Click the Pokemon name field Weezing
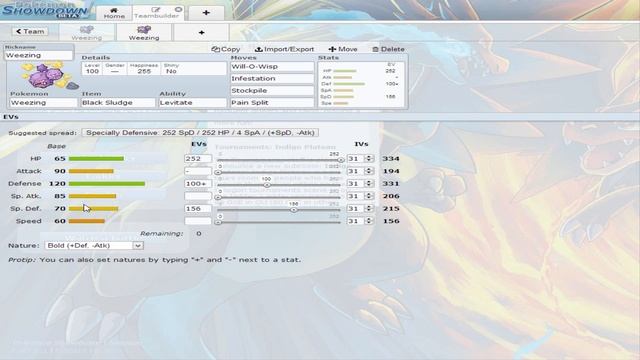The image size is (640, 360). pyautogui.click(x=43, y=102)
